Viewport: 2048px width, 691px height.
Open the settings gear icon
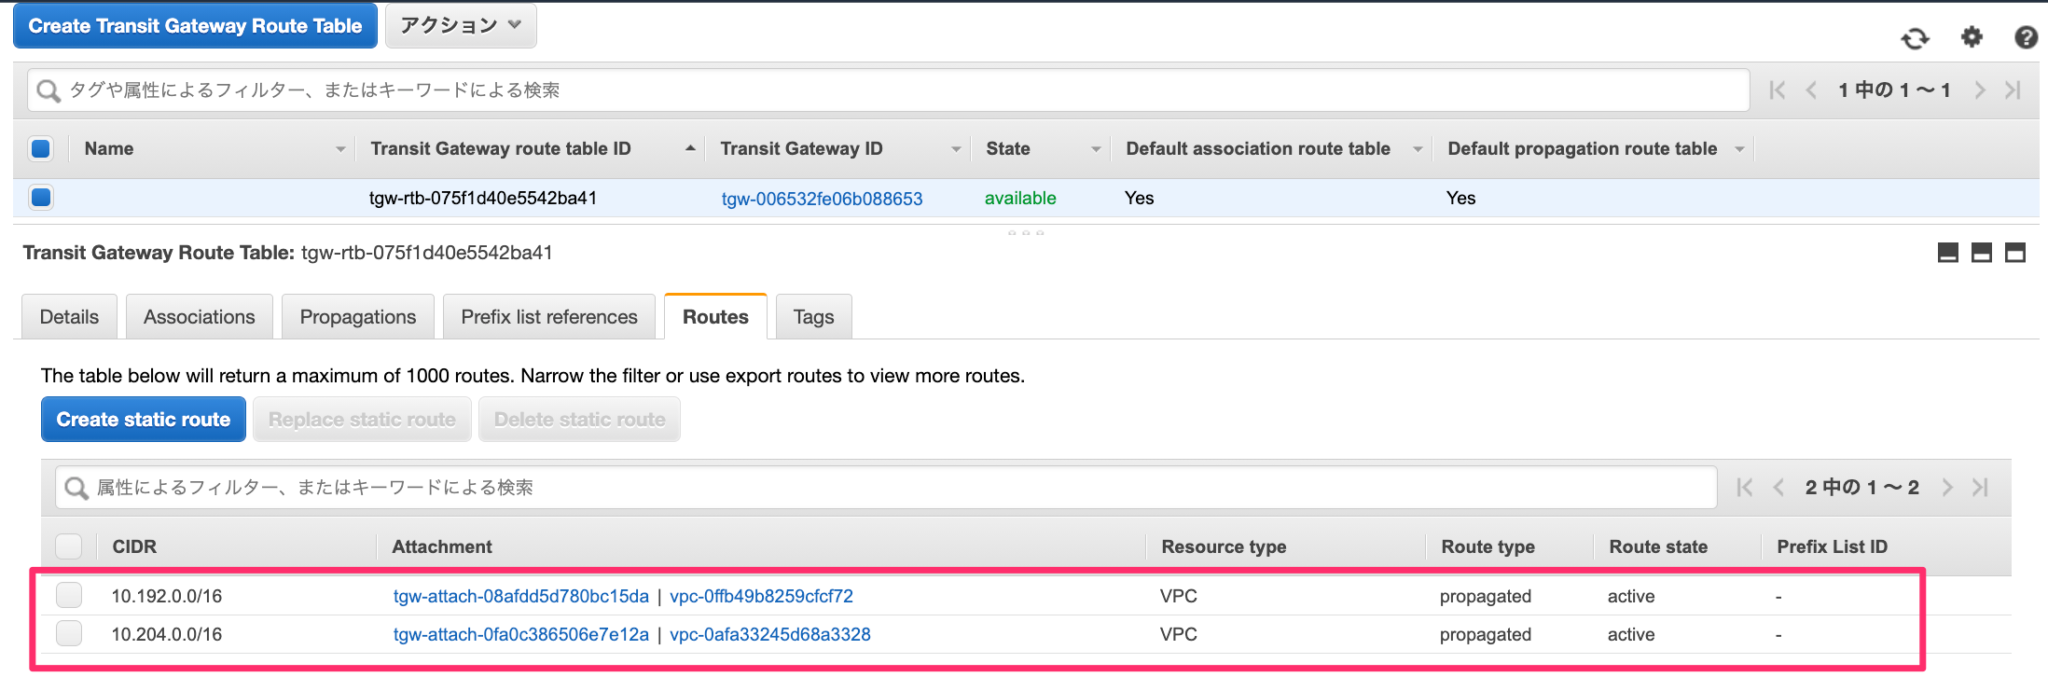[1971, 37]
